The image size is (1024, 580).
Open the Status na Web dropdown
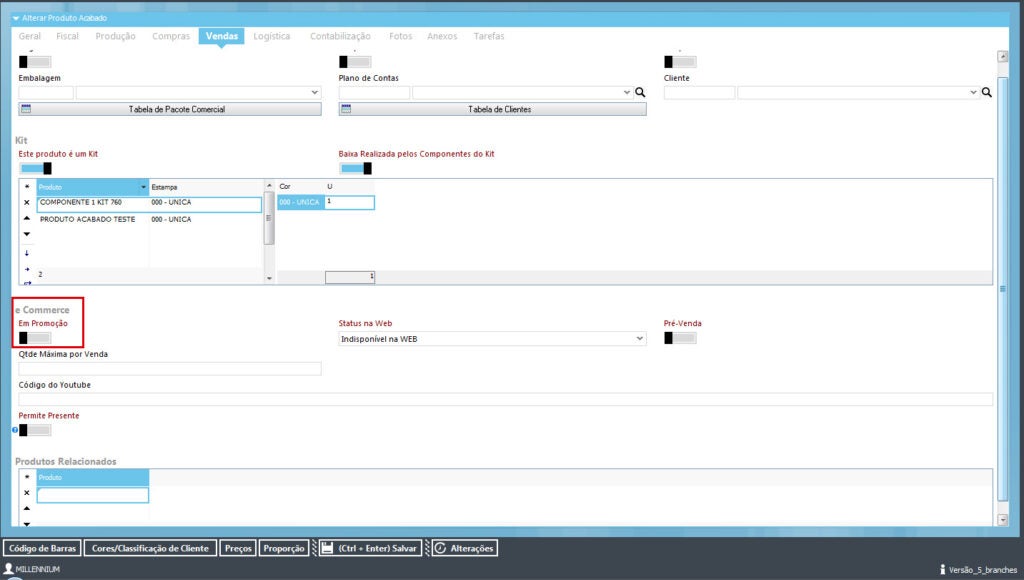tap(640, 339)
